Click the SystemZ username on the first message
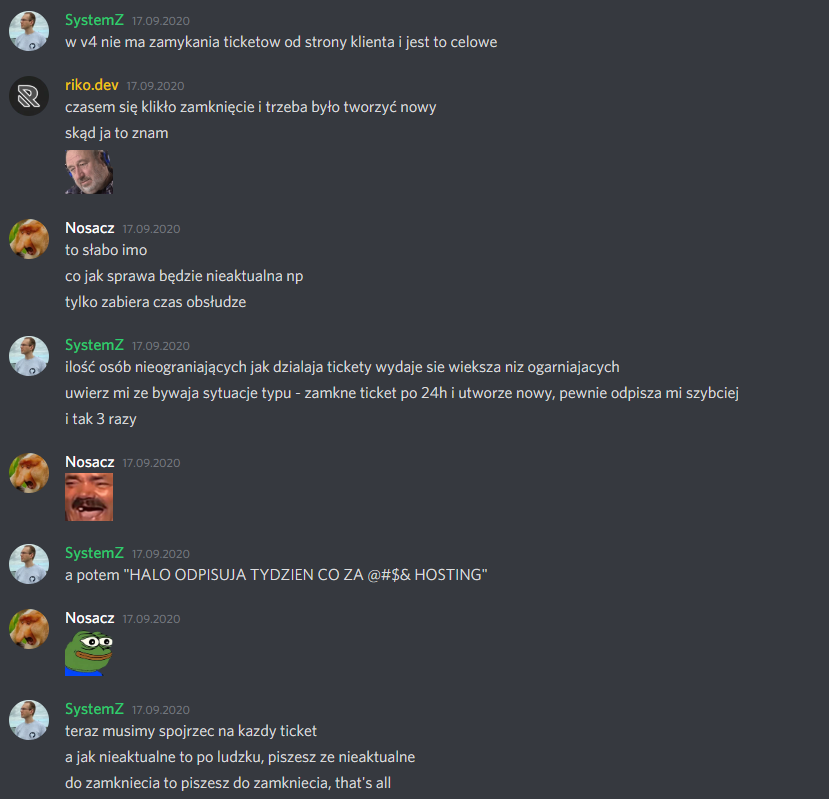This screenshot has height=799, width=829. tap(94, 20)
